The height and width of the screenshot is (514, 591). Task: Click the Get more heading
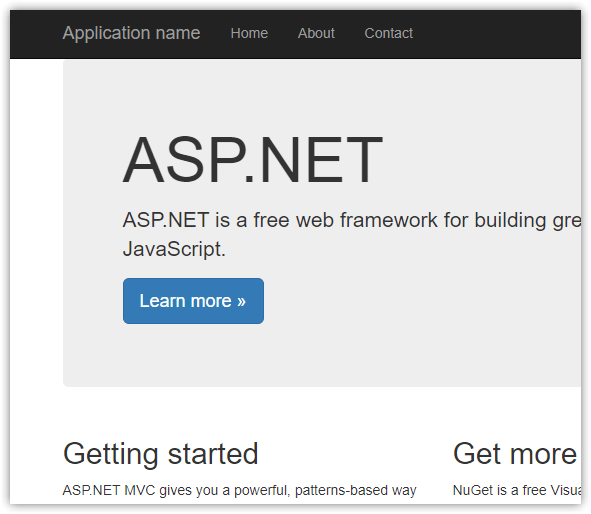coord(516,454)
